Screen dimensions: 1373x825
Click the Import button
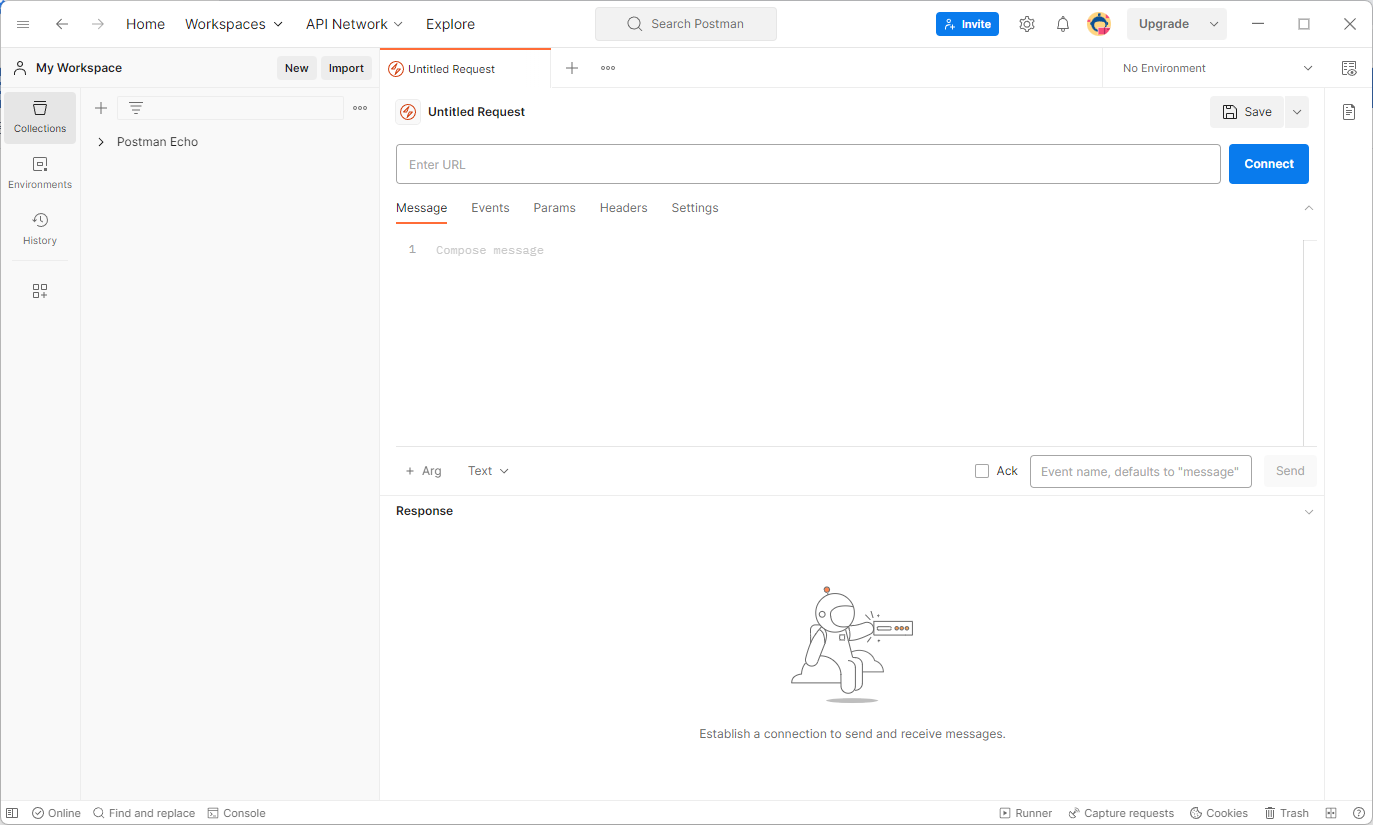pos(346,68)
